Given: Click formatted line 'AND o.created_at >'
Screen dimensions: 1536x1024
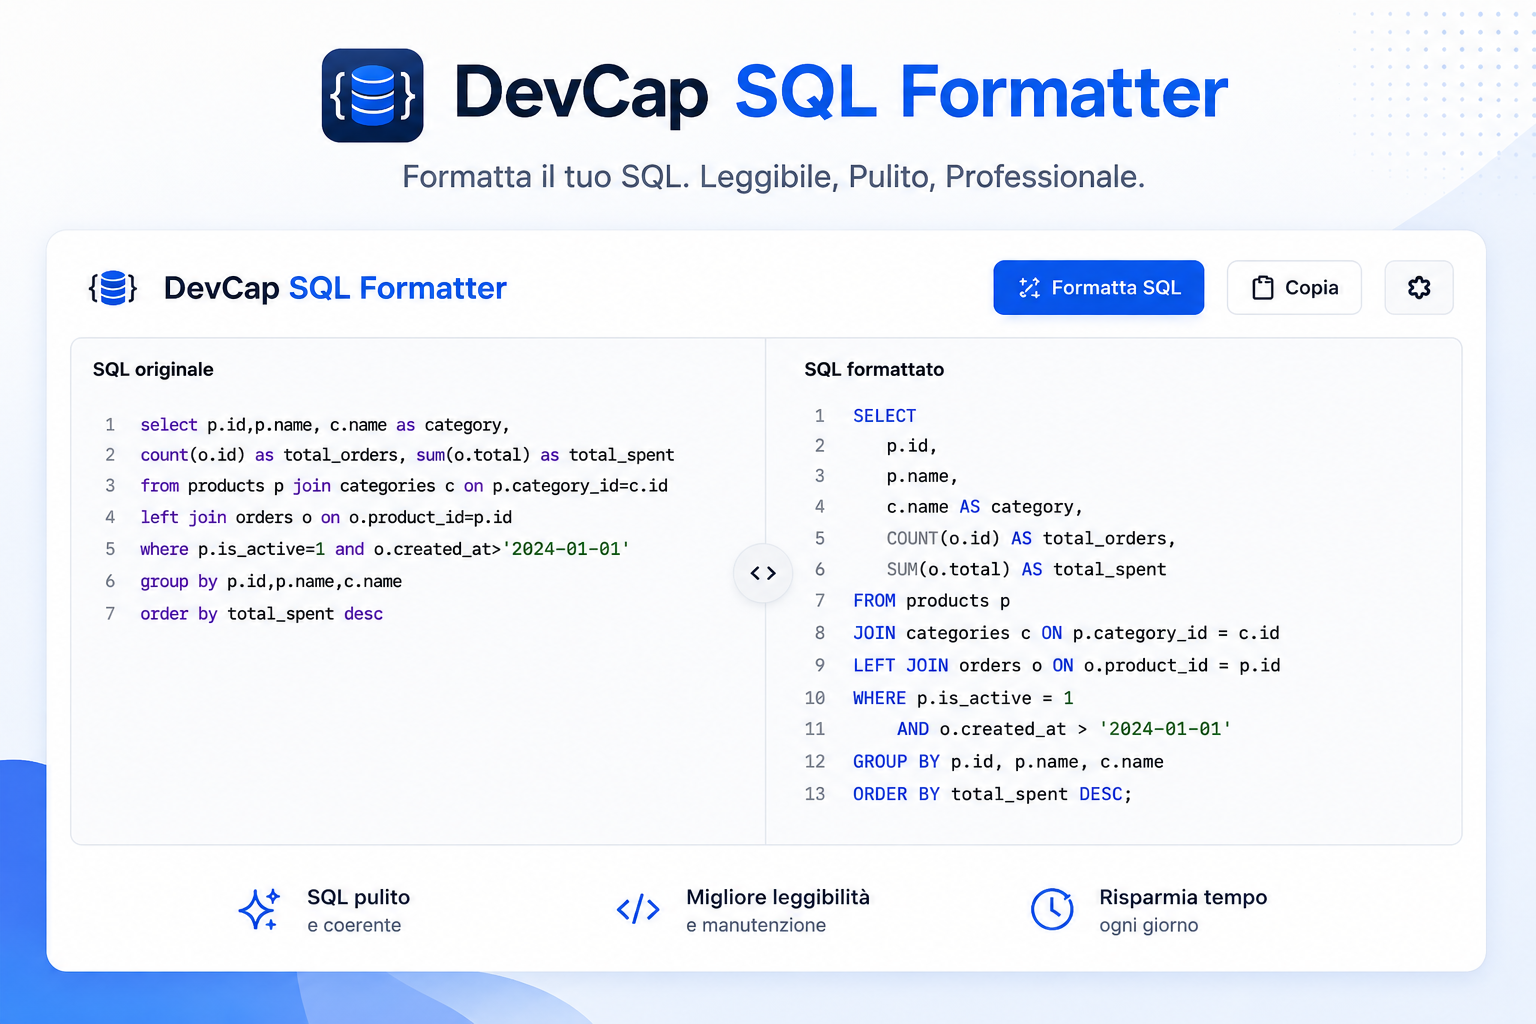Looking at the screenshot, I should click(1064, 729).
